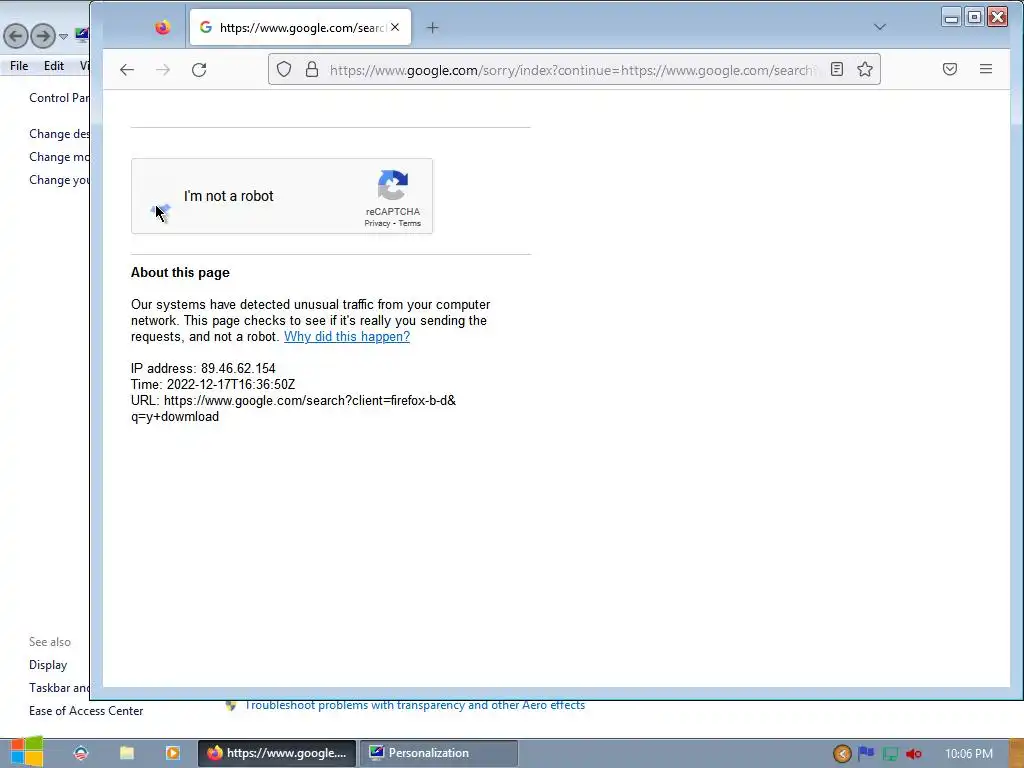Open Edit menu in Control Panel window
1024x768 pixels.
pos(54,66)
